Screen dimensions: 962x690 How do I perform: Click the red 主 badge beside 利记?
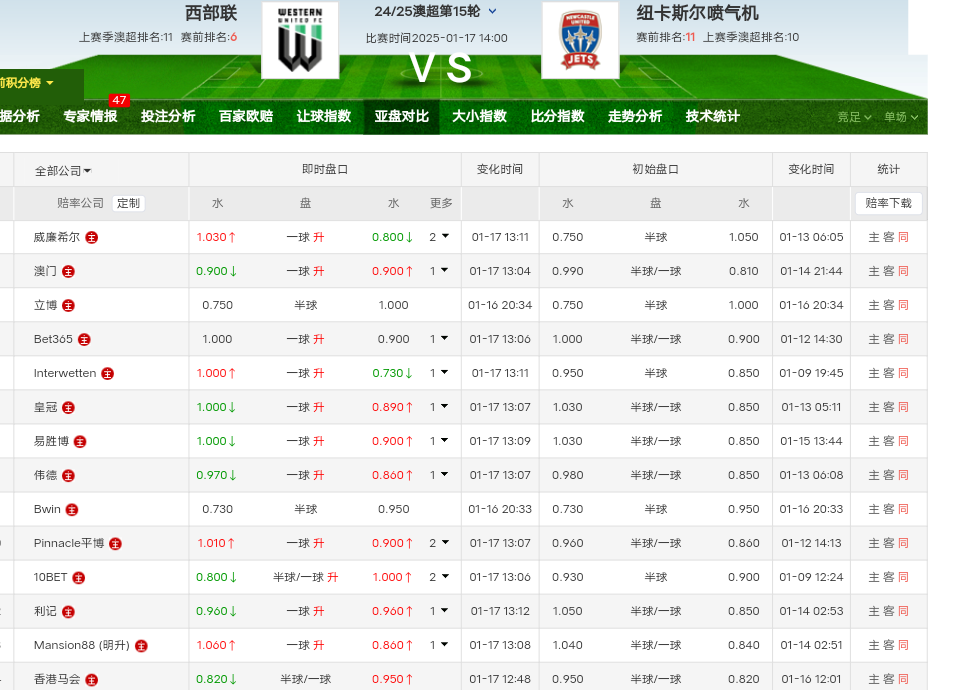[68, 611]
